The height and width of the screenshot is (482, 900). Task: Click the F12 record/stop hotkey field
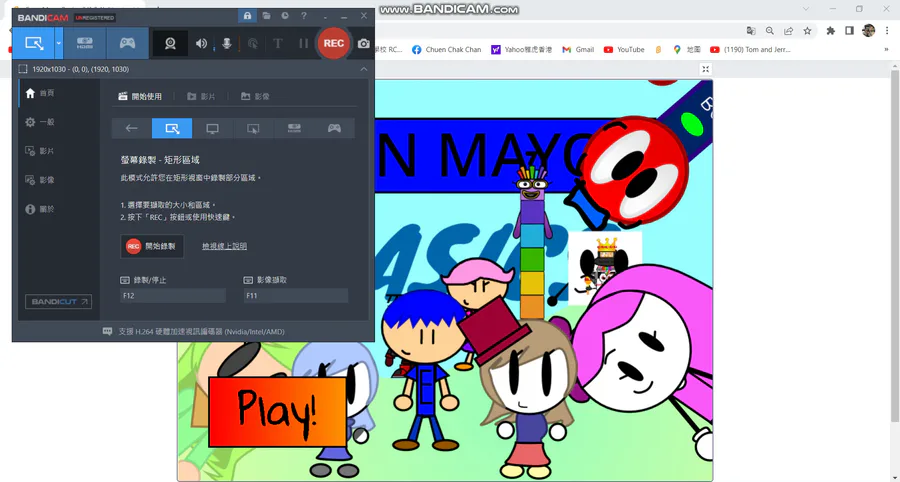tap(173, 296)
